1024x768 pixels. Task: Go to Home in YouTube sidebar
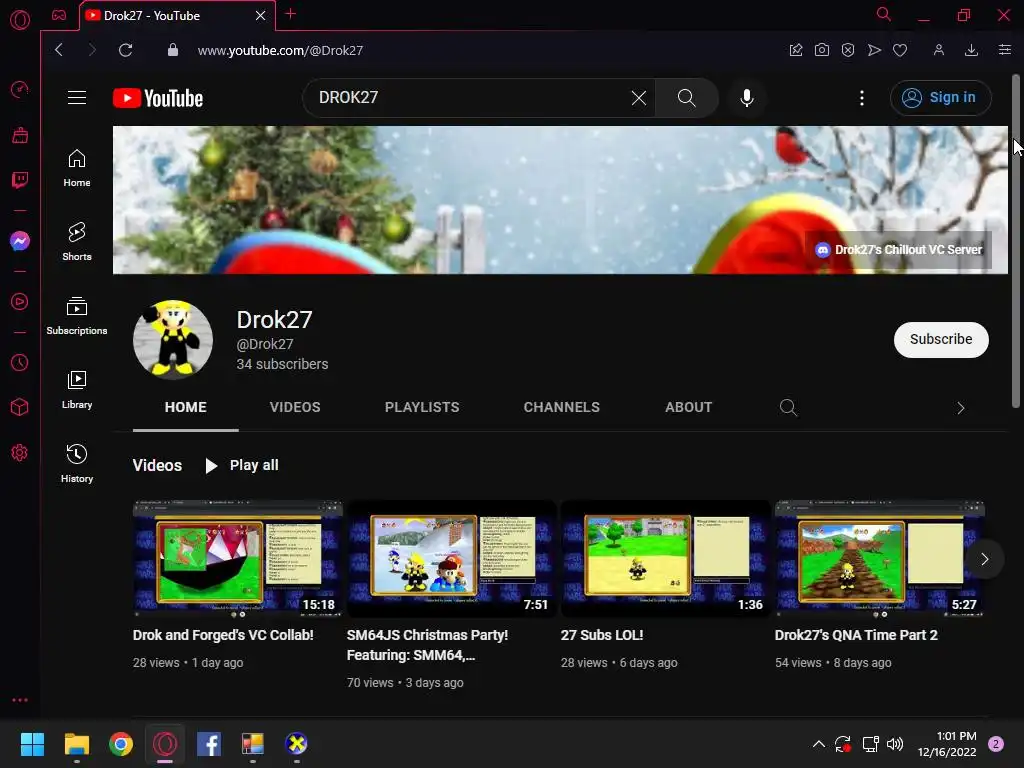pos(77,168)
